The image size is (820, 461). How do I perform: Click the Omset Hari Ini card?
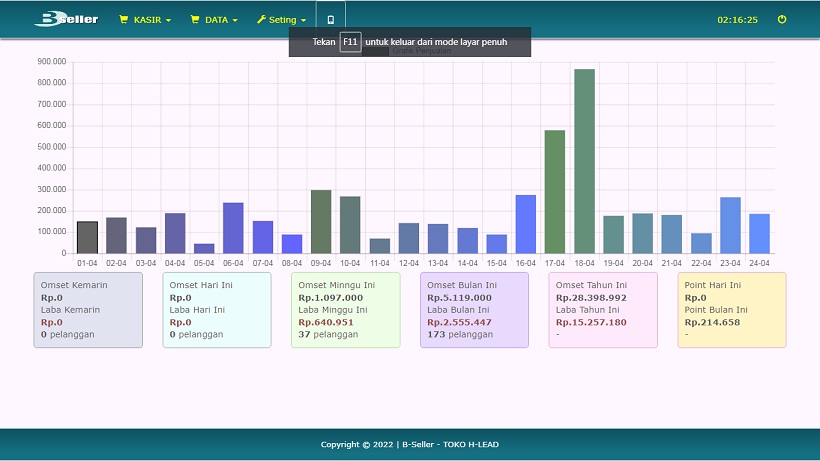216,310
